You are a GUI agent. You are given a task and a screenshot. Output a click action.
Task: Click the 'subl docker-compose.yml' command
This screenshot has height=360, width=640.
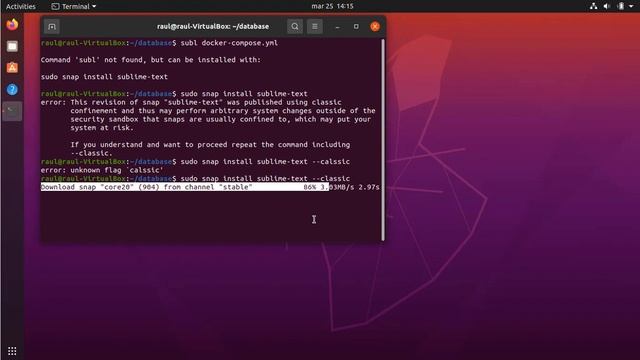pyautogui.click(x=229, y=43)
